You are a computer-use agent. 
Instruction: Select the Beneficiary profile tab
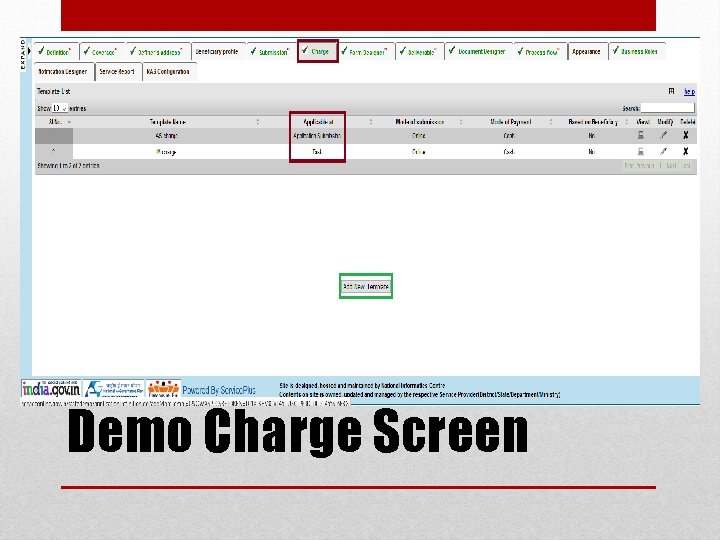217,52
